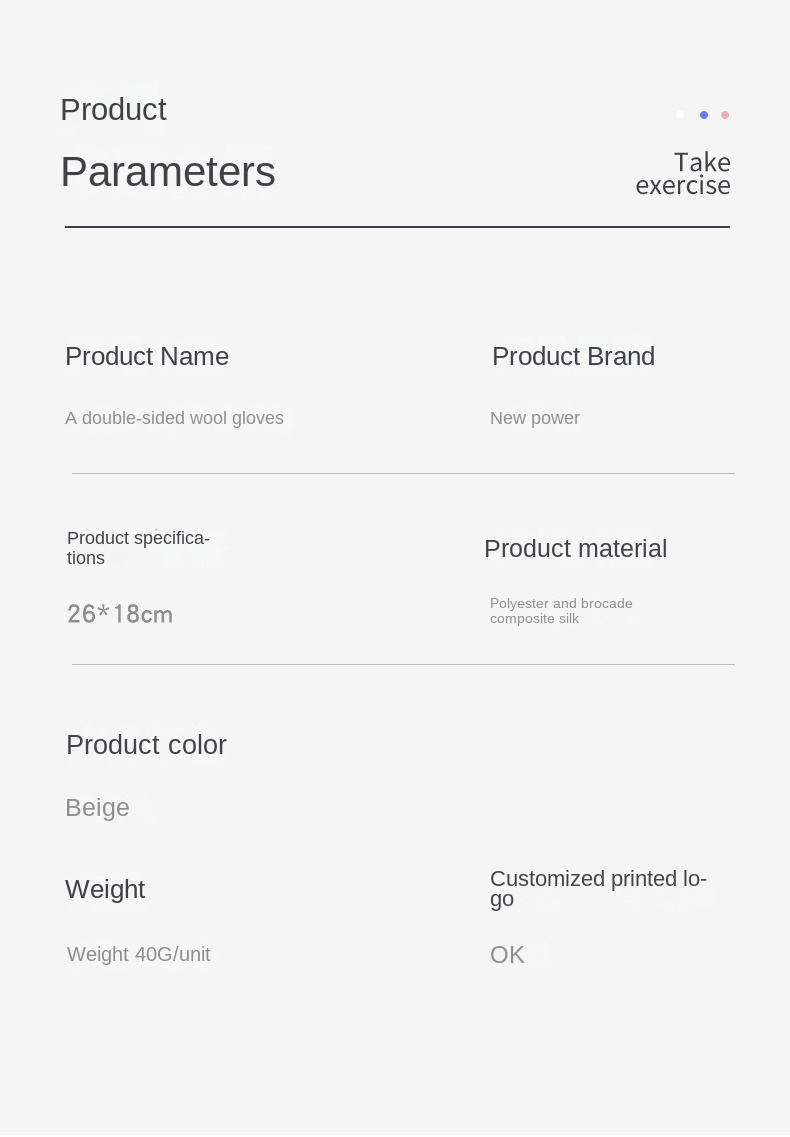790x1137 pixels.
Task: Click "Polyester and brocade composite silk" text
Action: [561, 611]
